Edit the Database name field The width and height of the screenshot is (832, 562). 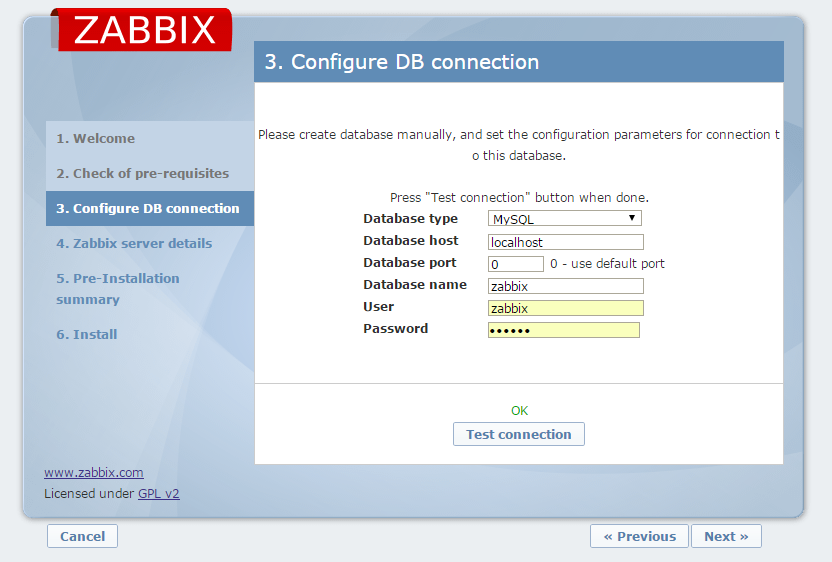[566, 286]
